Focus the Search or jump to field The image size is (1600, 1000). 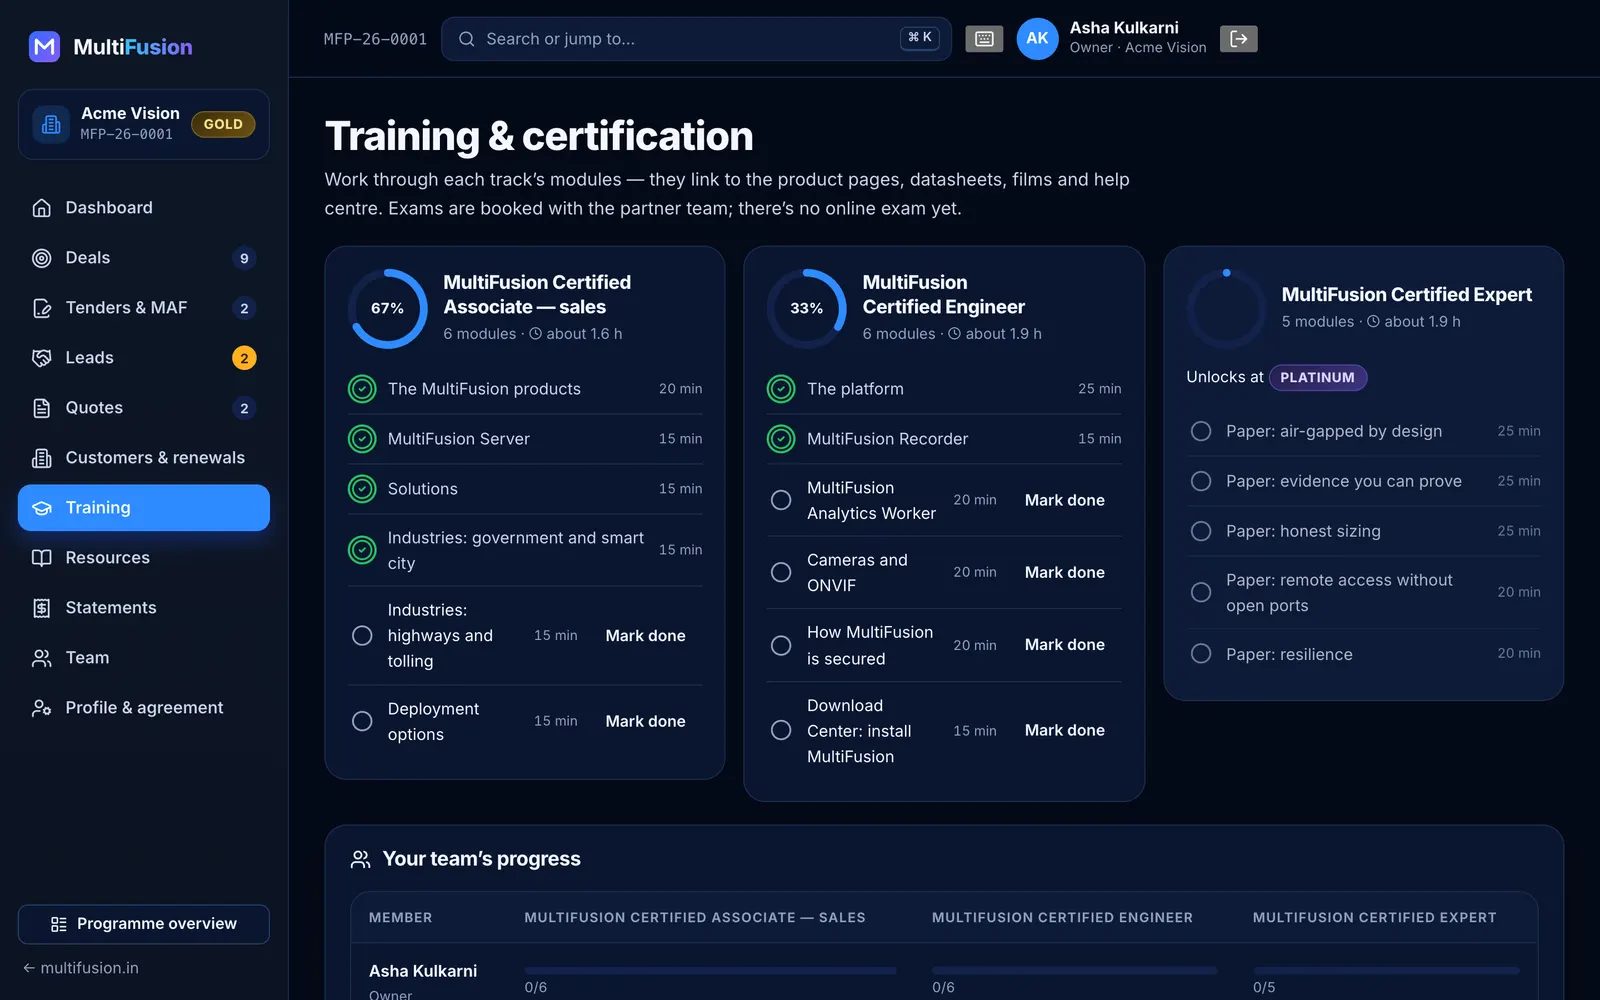click(x=696, y=39)
